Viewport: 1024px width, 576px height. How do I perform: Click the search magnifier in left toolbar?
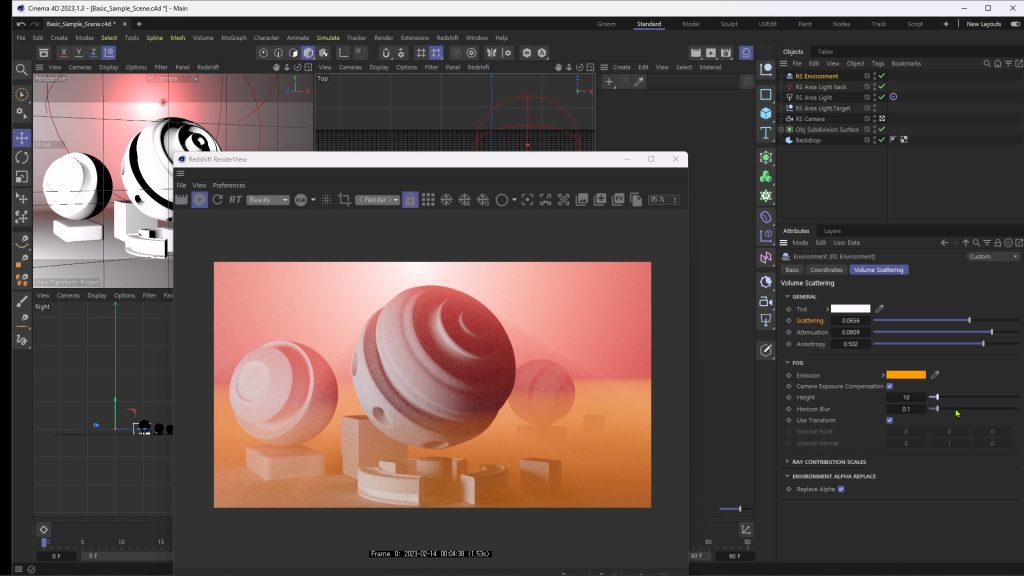[x=22, y=69]
